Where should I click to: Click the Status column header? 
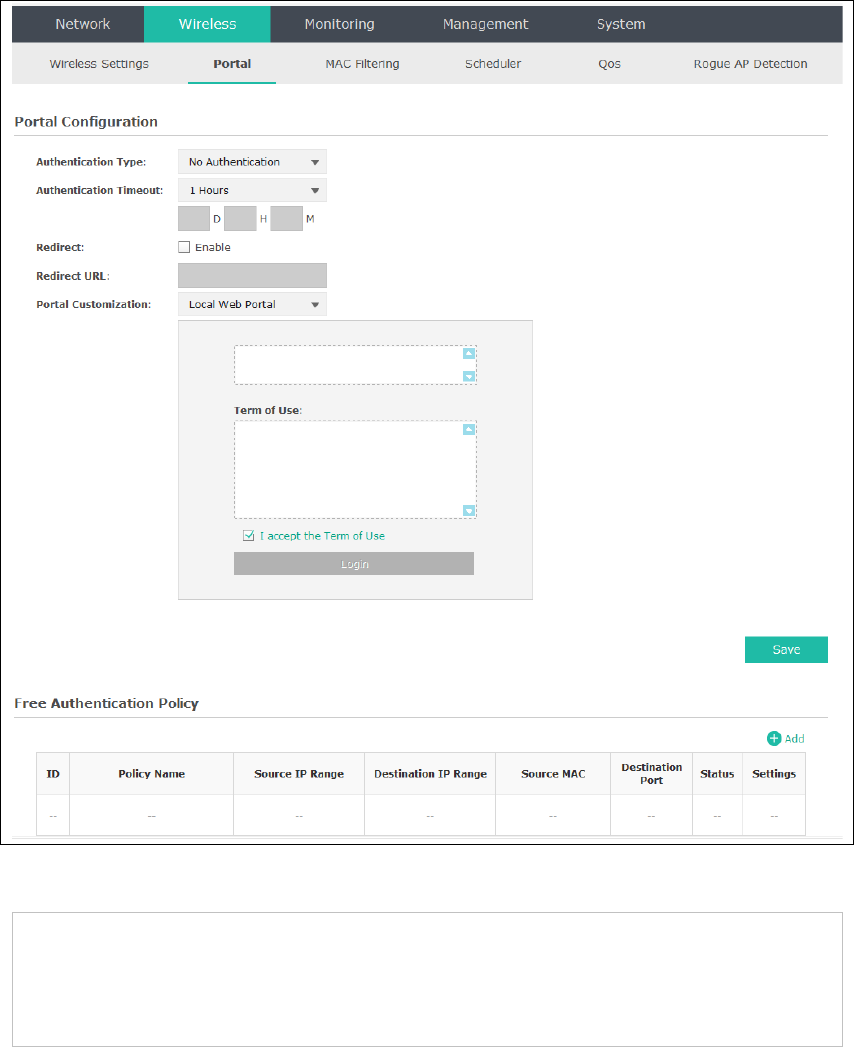(717, 774)
